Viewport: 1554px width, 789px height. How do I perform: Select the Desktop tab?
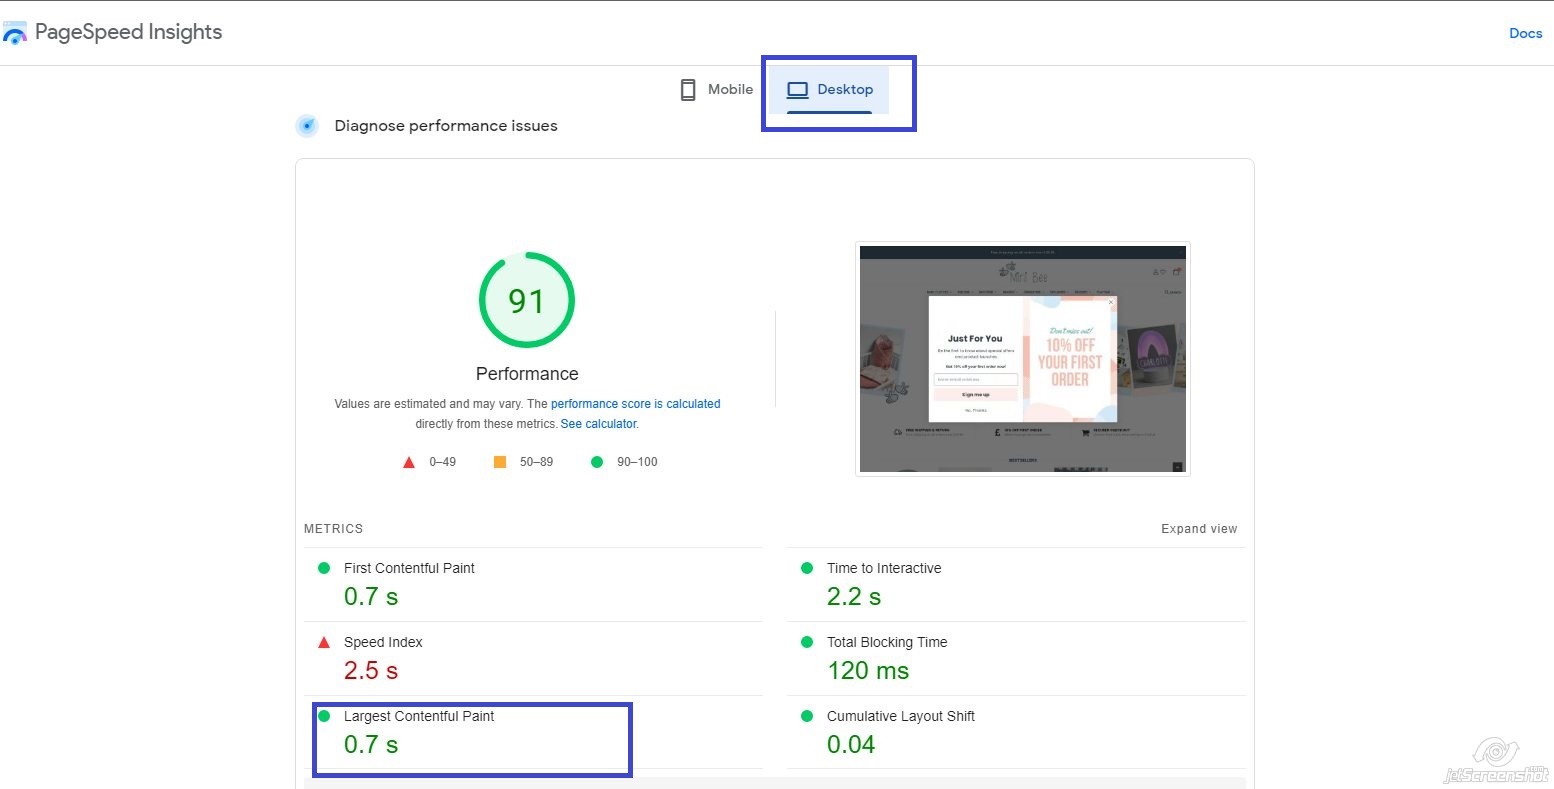(830, 90)
